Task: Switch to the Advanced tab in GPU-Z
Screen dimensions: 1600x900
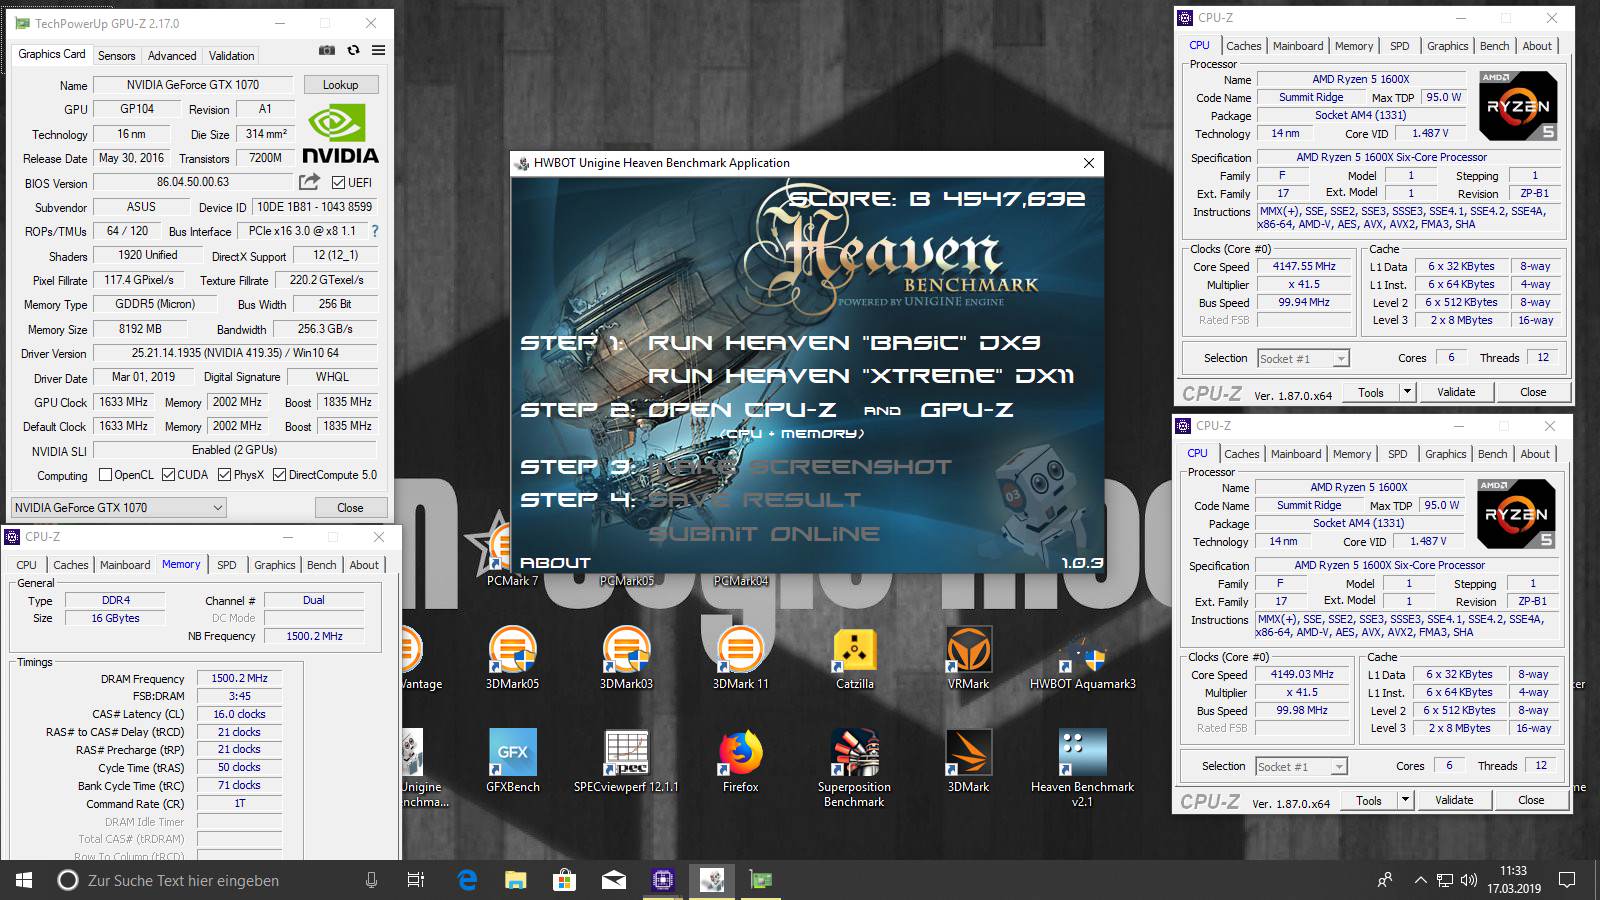Action: pyautogui.click(x=172, y=56)
